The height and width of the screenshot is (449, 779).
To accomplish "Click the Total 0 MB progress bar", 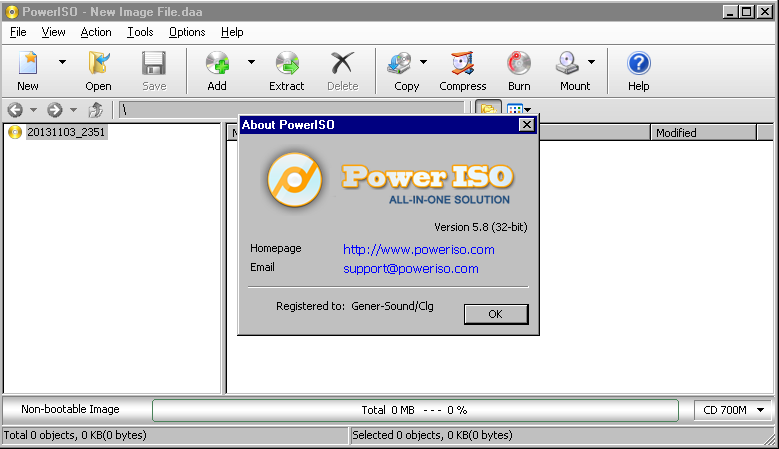I will 415,410.
